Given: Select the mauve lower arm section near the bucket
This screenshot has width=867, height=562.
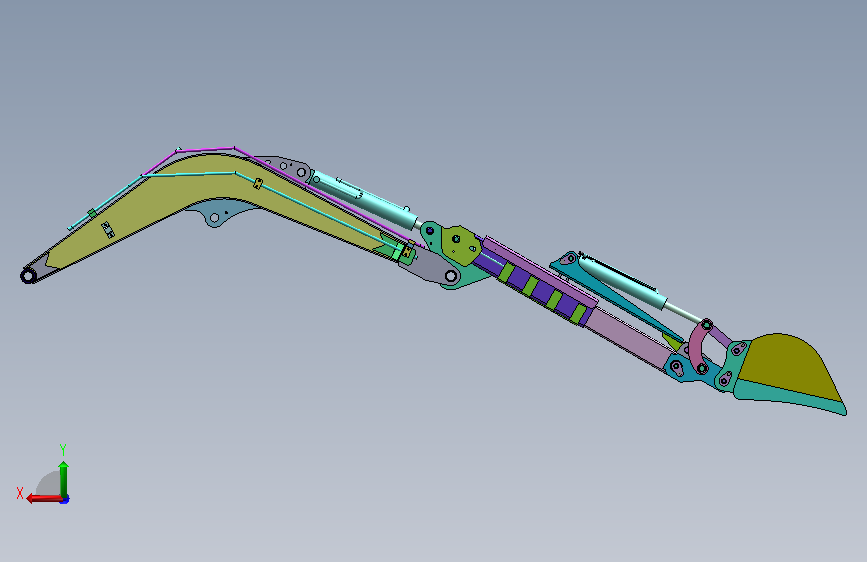Looking at the screenshot, I should (x=630, y=337).
